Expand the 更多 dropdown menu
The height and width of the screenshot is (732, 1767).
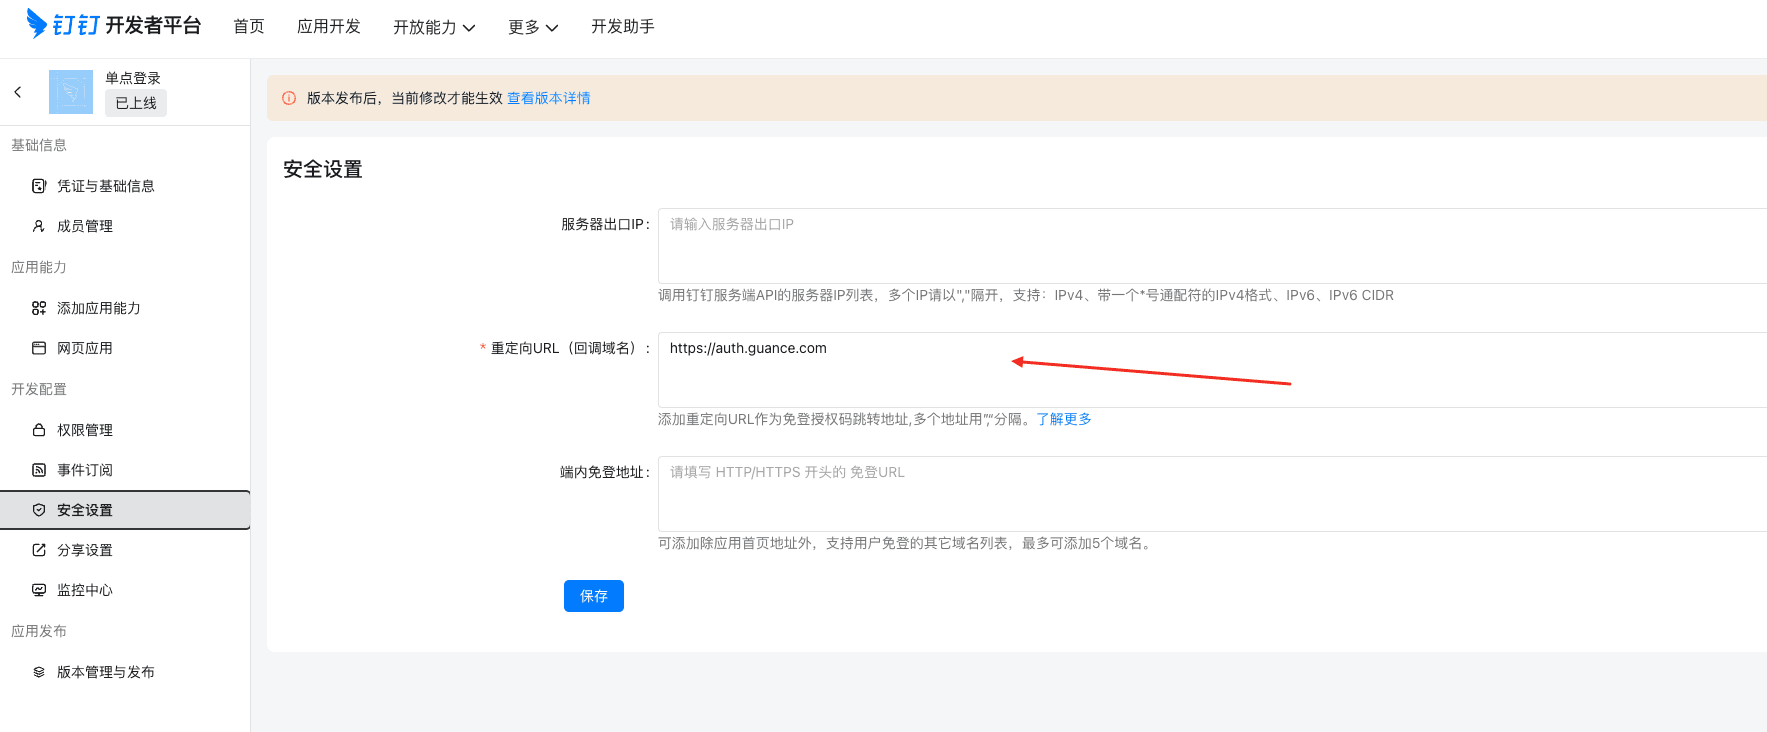tap(533, 27)
